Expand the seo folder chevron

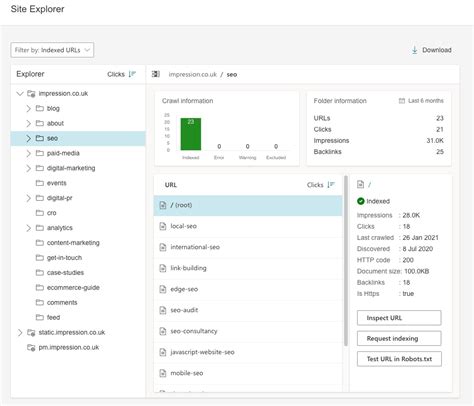(x=29, y=138)
